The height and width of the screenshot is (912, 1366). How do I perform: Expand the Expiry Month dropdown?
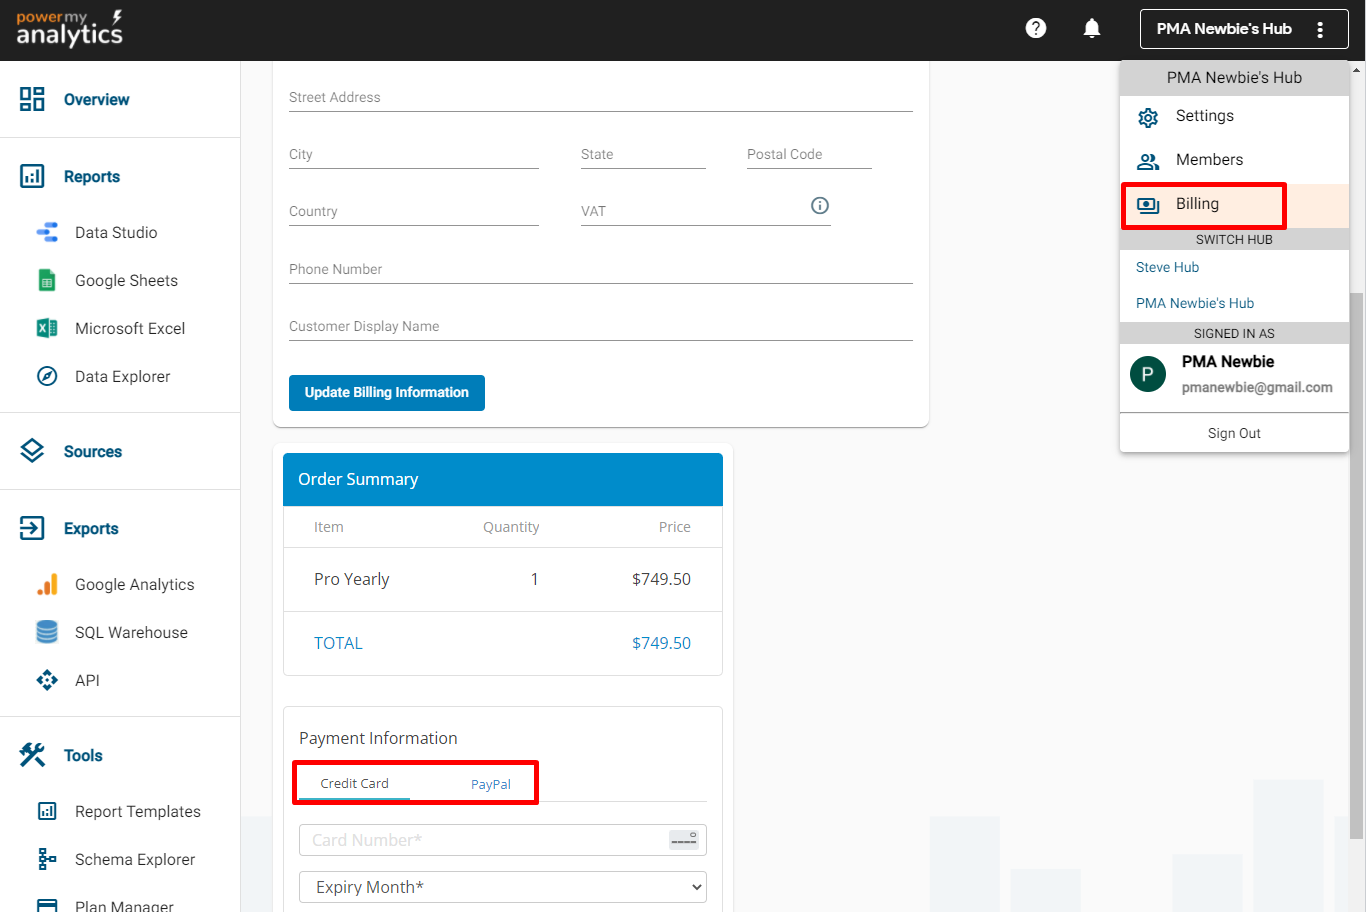pos(502,887)
